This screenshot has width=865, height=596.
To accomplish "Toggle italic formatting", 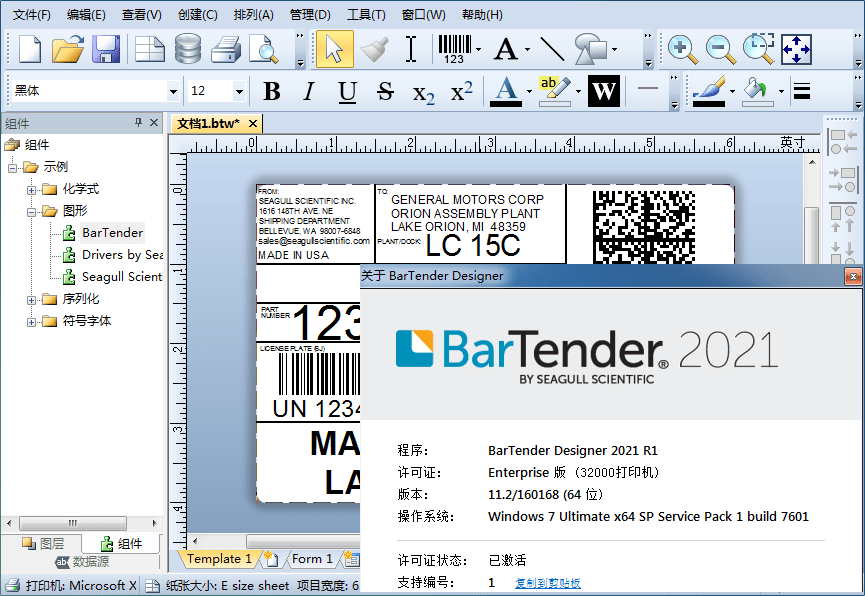I will (x=309, y=91).
